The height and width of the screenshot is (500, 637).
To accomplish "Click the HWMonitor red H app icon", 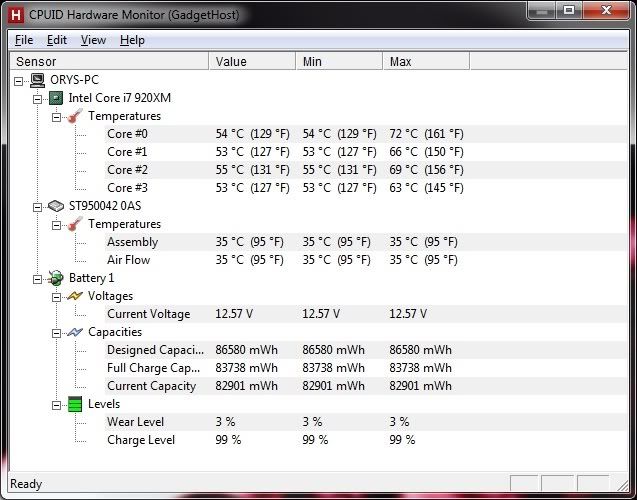I will tap(15, 15).
